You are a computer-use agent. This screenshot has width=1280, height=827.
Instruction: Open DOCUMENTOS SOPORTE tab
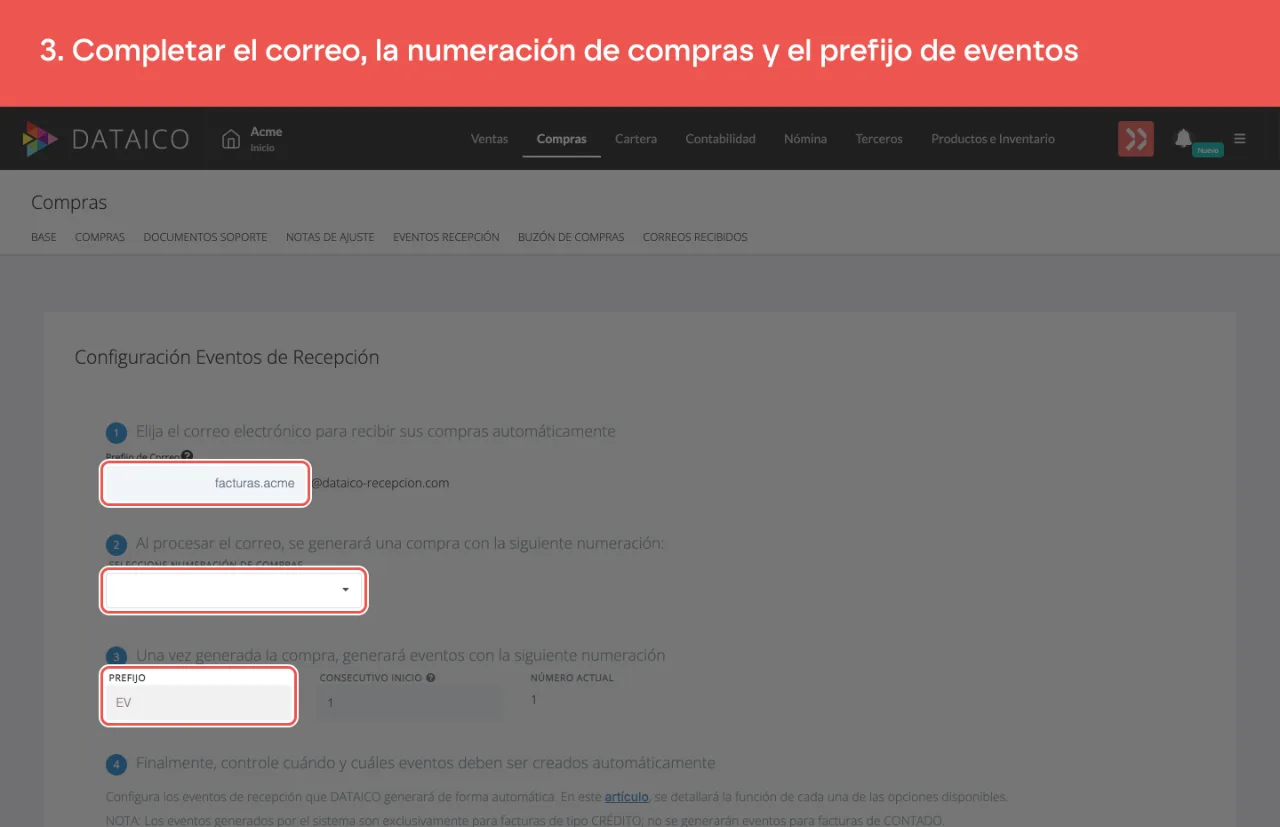click(x=205, y=238)
